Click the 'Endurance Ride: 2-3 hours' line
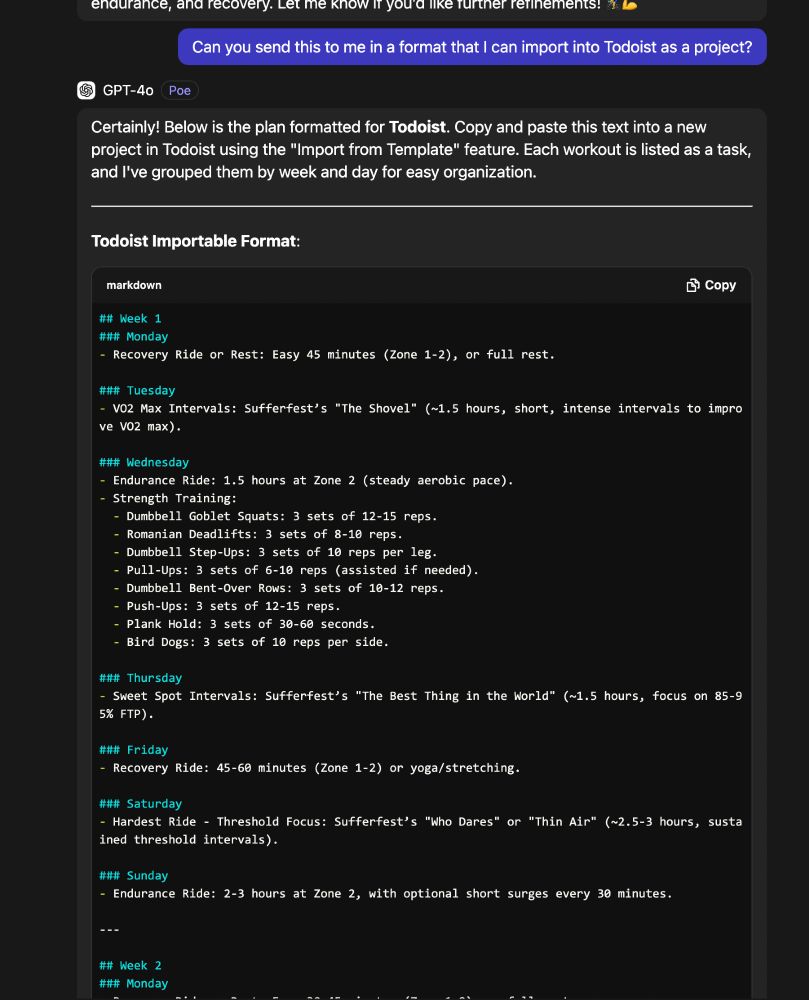Image resolution: width=809 pixels, height=1000 pixels. [386, 893]
